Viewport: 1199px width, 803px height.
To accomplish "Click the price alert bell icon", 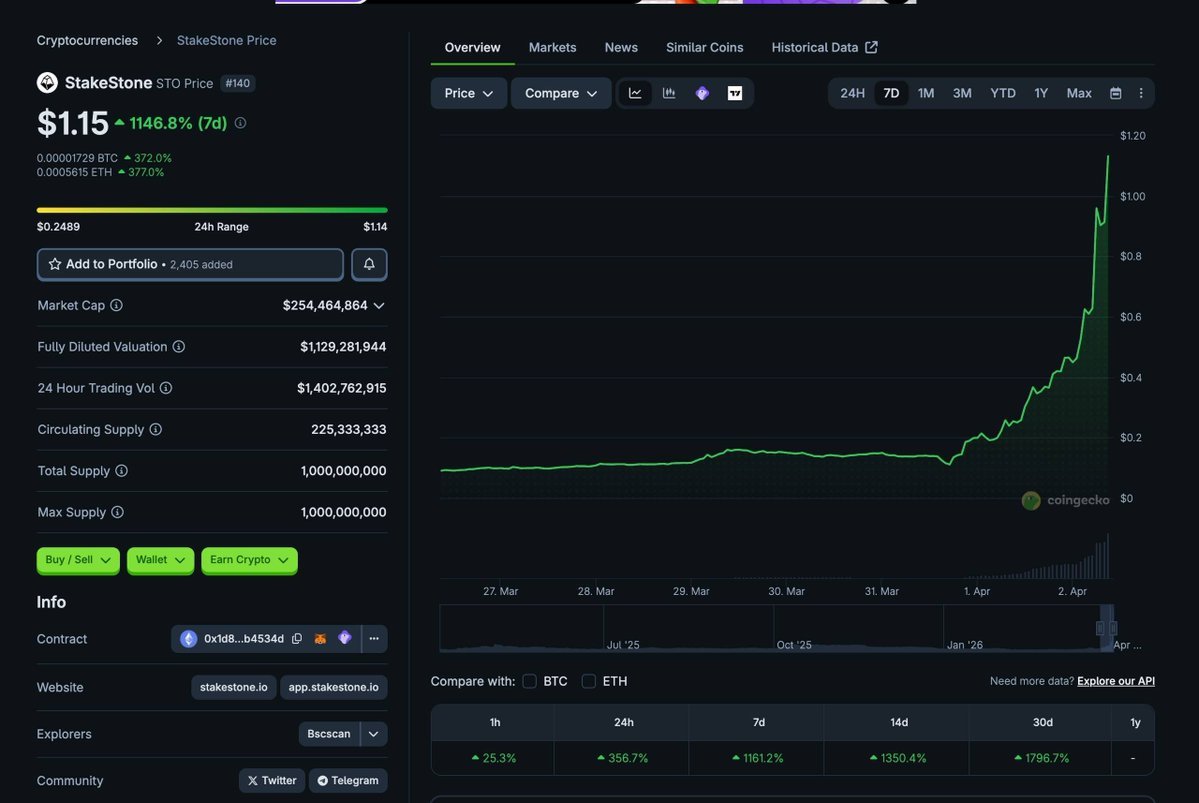I will [x=369, y=264].
